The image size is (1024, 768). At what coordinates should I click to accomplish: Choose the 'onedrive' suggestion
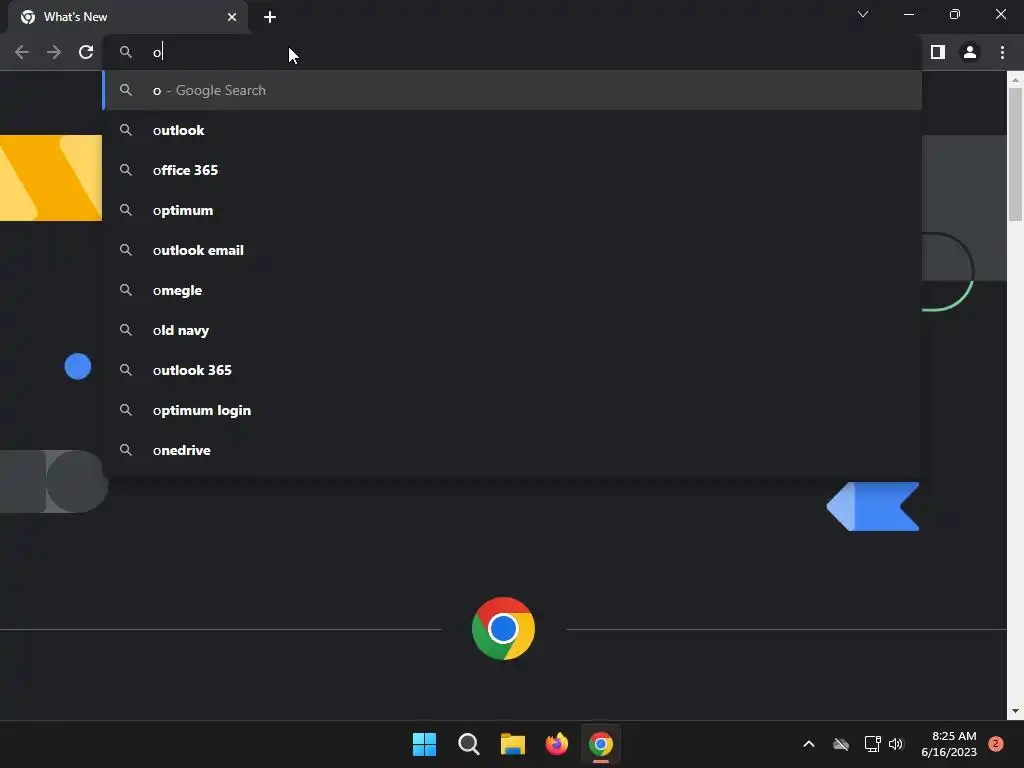click(x=513, y=450)
